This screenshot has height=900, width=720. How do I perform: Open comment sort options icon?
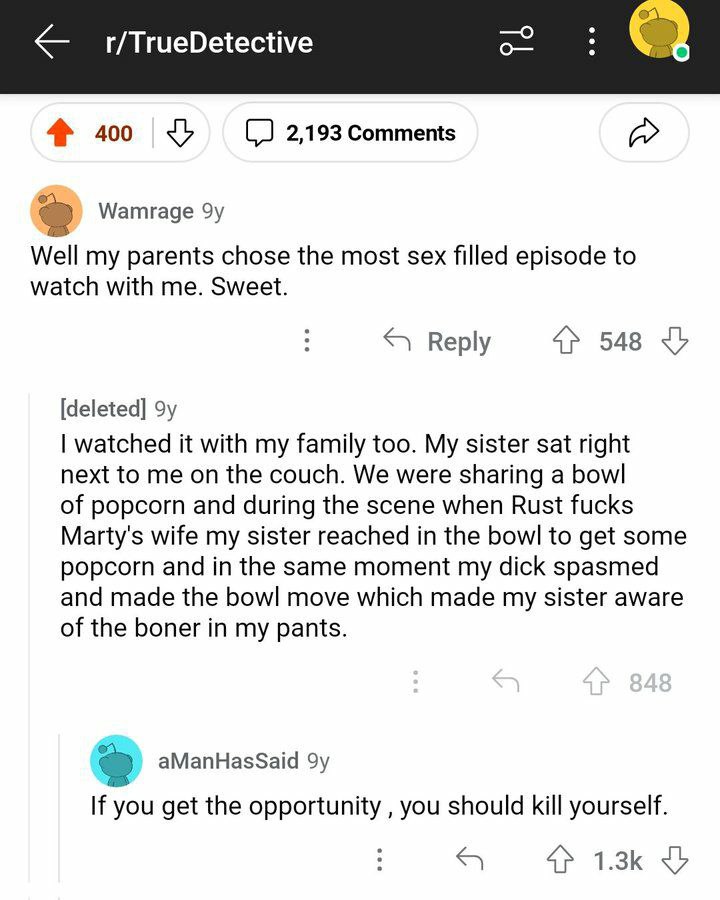pos(517,42)
